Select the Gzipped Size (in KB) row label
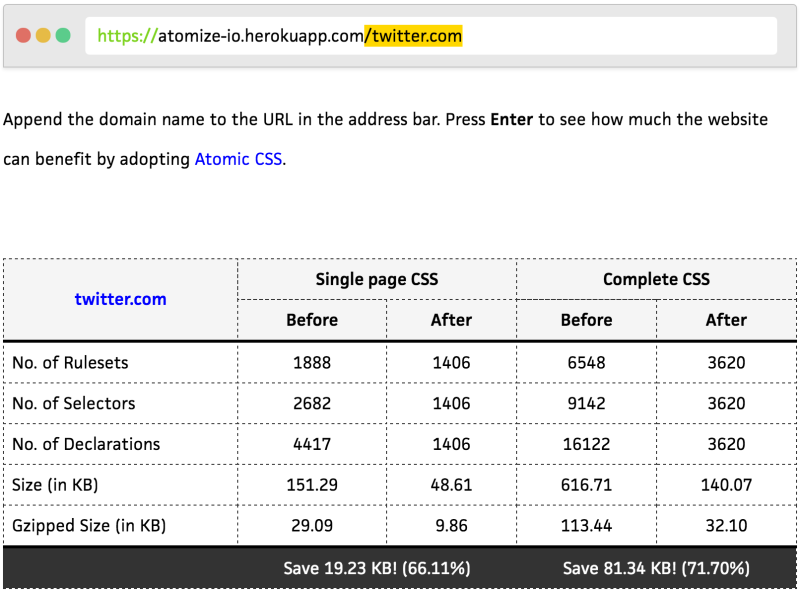This screenshot has width=800, height=594. coord(89,526)
